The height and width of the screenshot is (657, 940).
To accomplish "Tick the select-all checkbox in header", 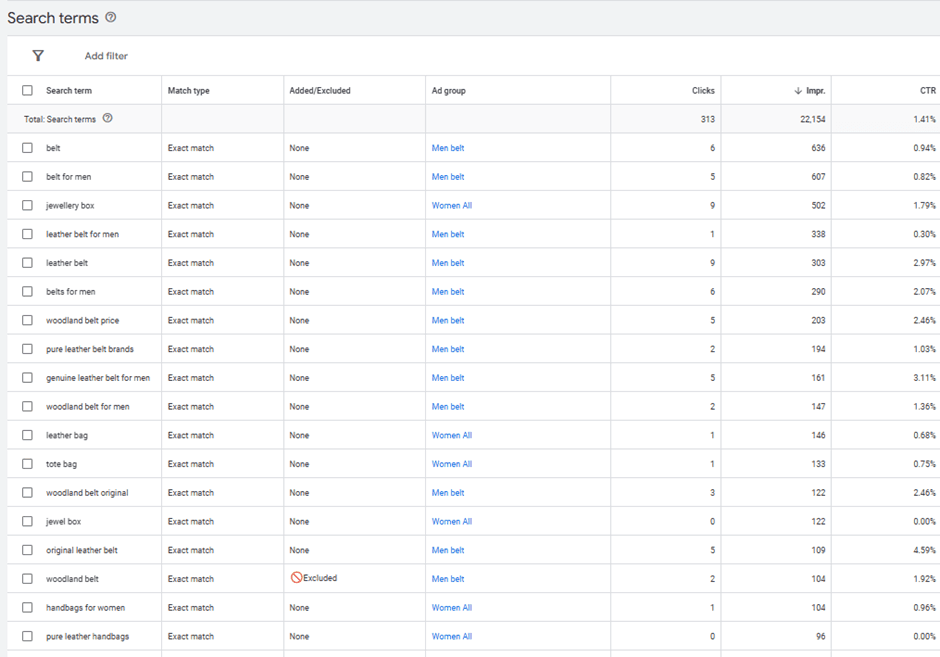I will coord(27,91).
